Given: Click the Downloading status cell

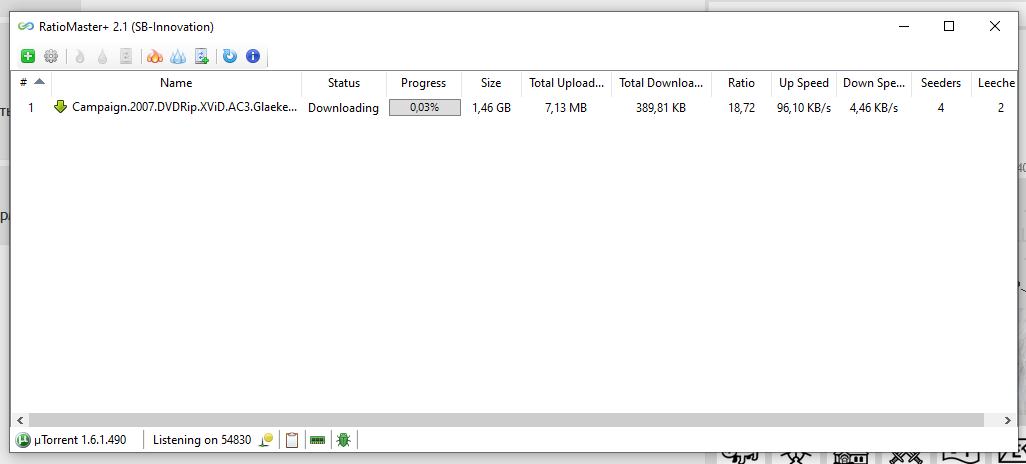Looking at the screenshot, I should point(344,108).
